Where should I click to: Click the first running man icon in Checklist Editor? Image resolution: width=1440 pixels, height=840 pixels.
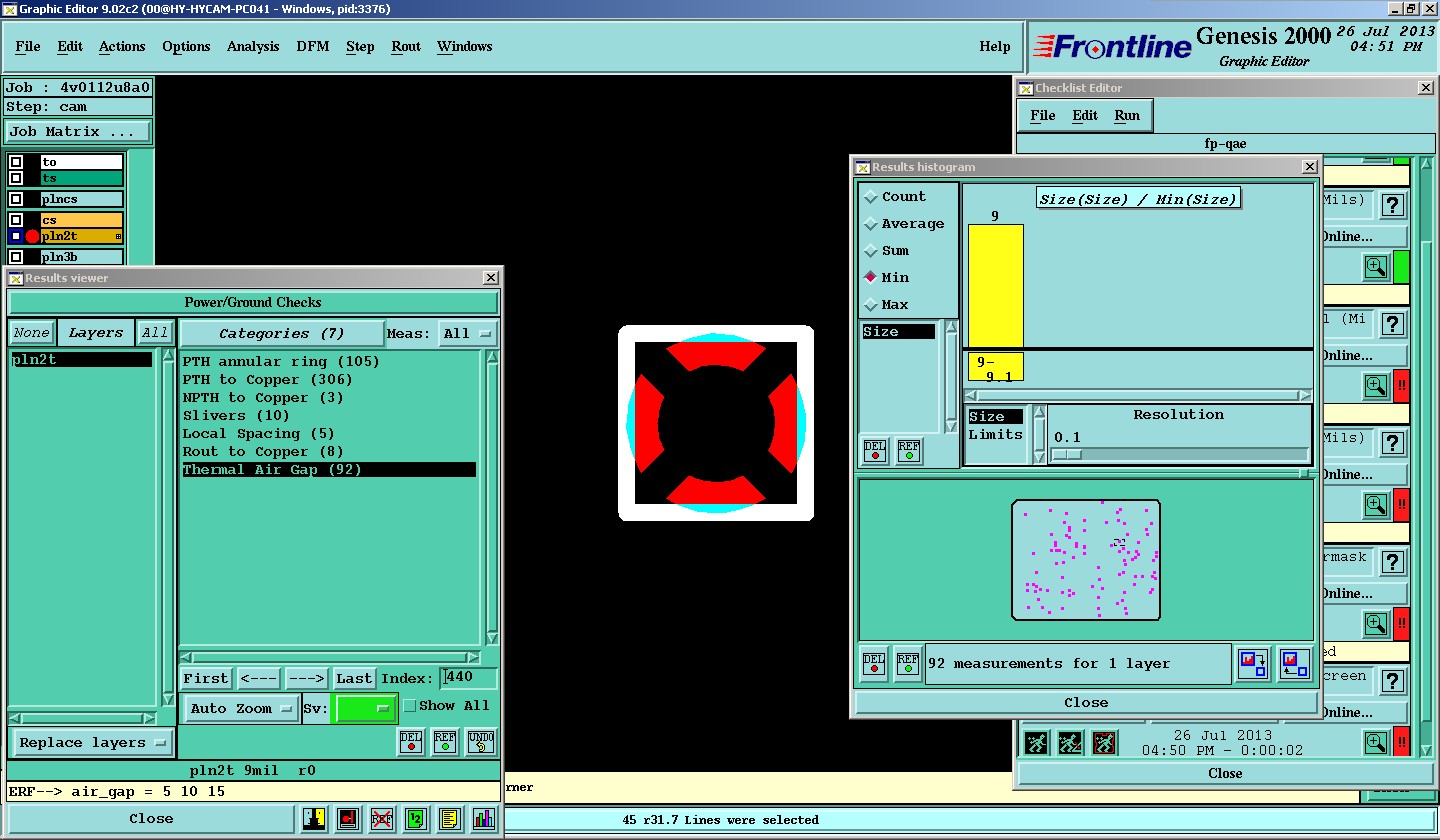point(1037,743)
